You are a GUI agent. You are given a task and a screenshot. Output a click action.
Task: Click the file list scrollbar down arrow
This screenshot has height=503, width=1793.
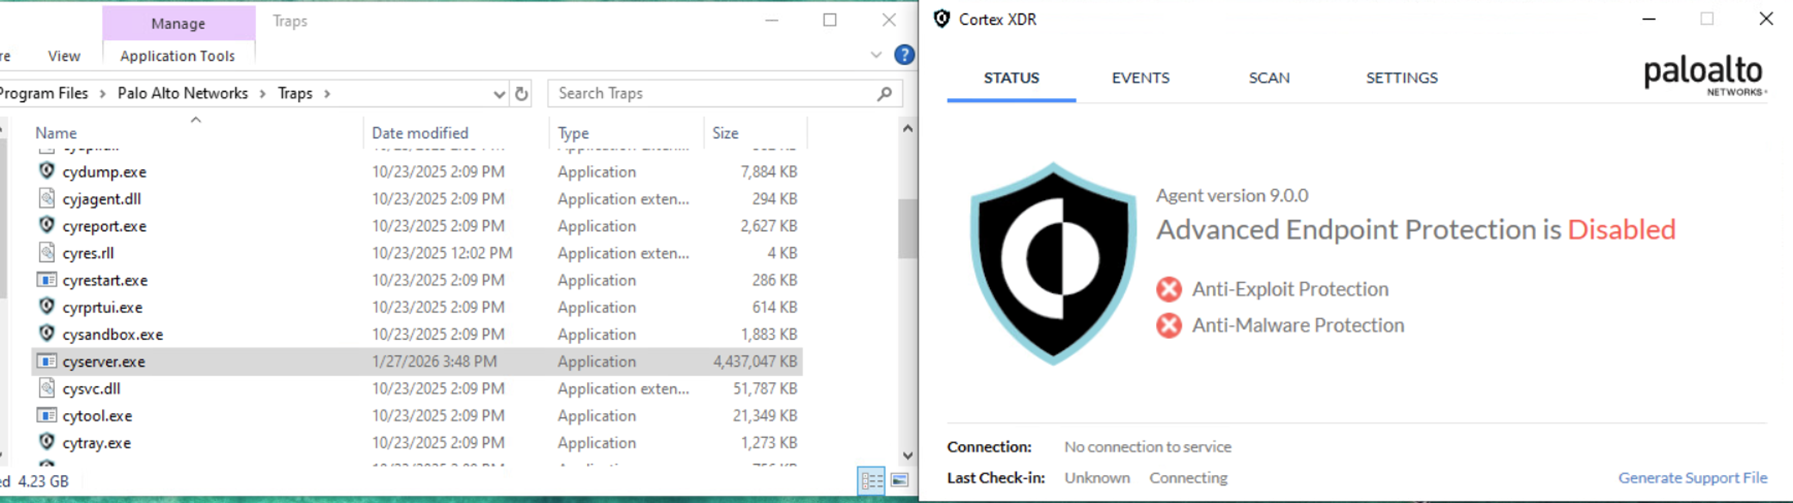tap(907, 456)
